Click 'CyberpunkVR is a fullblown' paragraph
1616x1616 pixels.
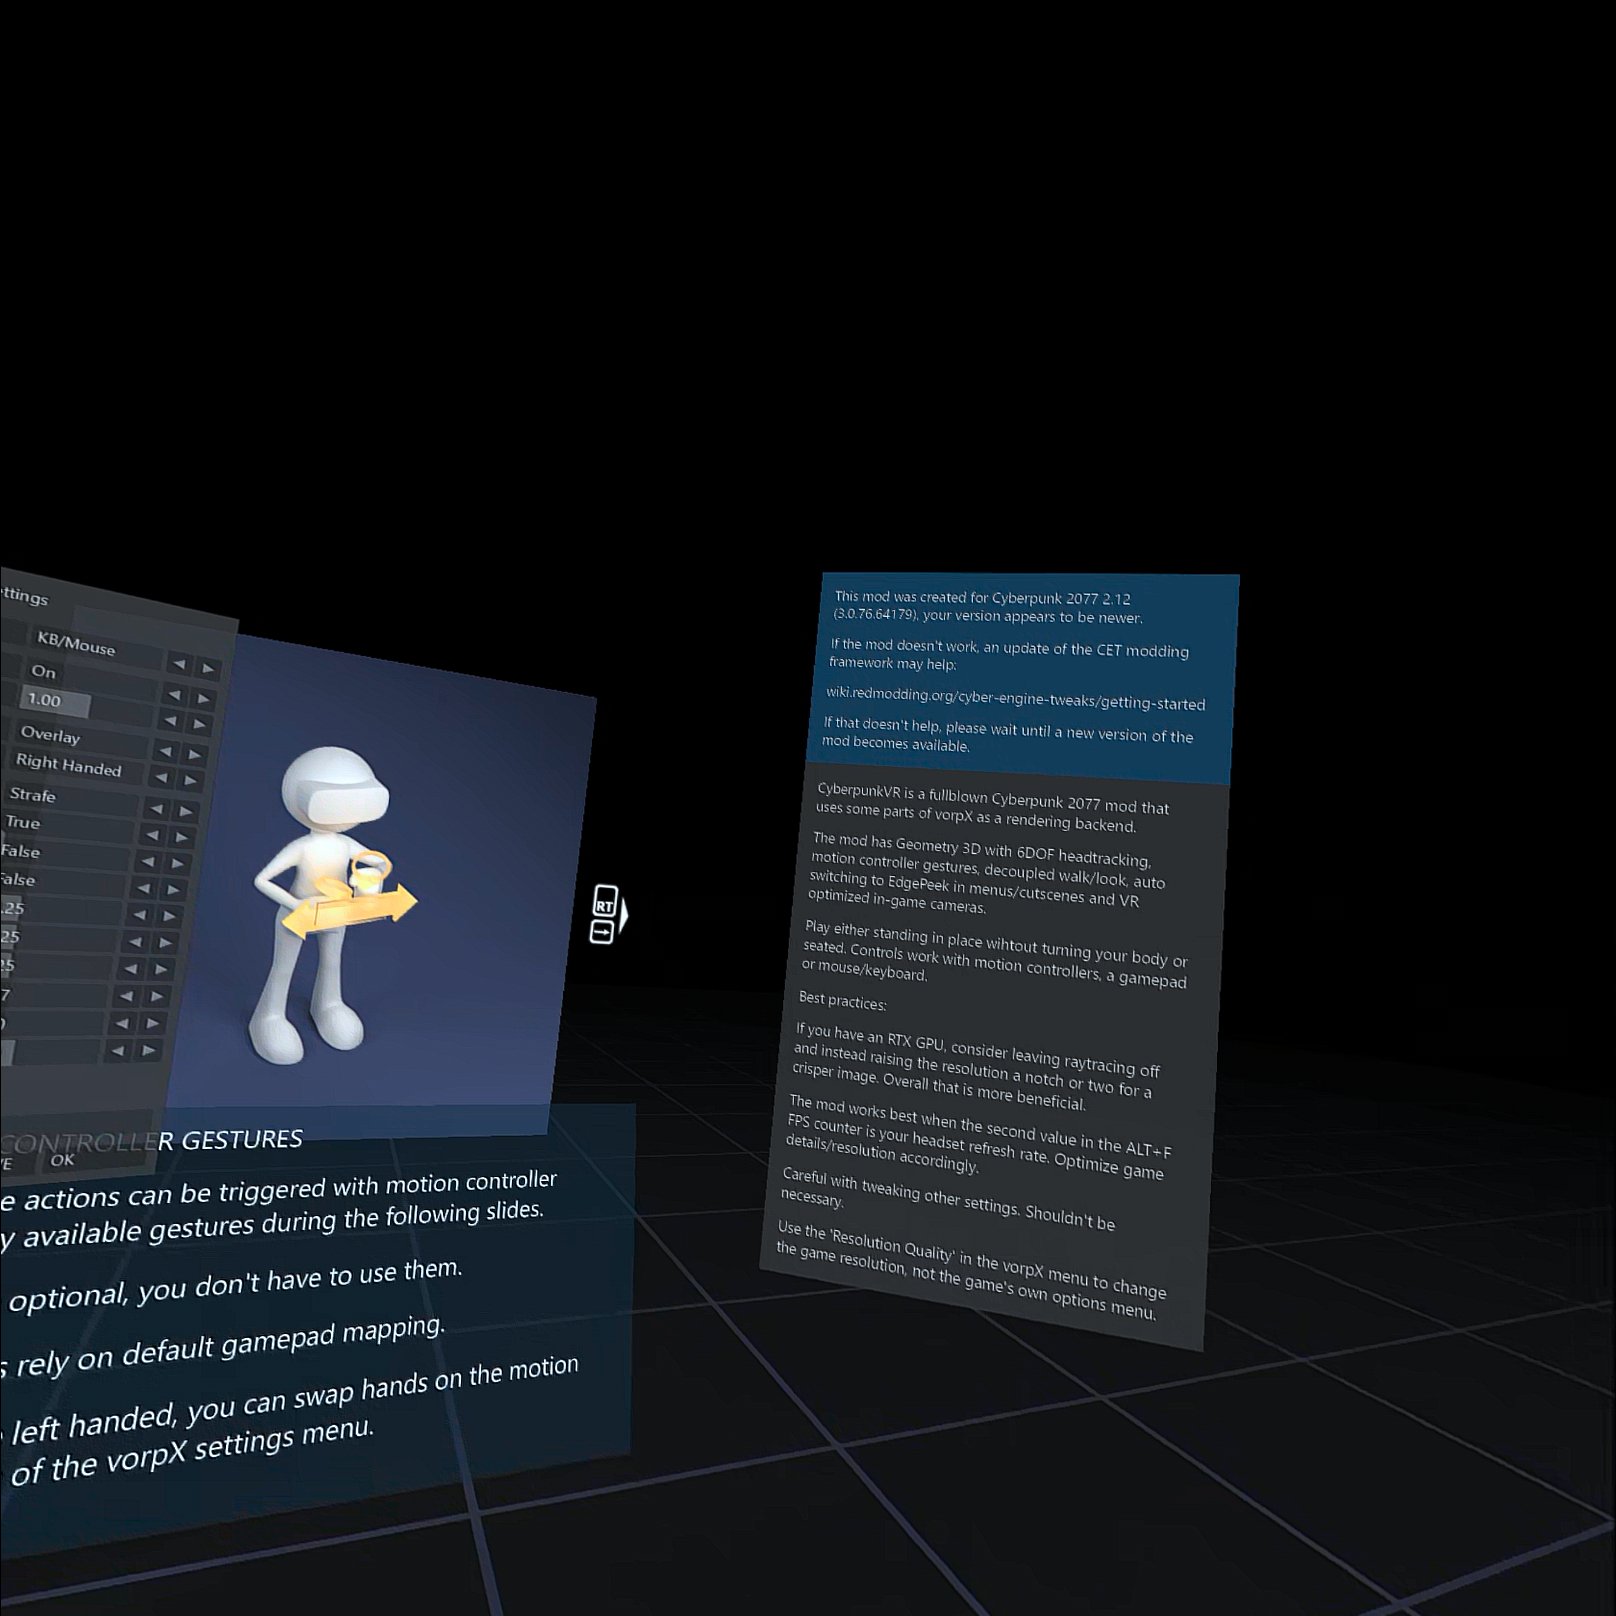pos(991,809)
